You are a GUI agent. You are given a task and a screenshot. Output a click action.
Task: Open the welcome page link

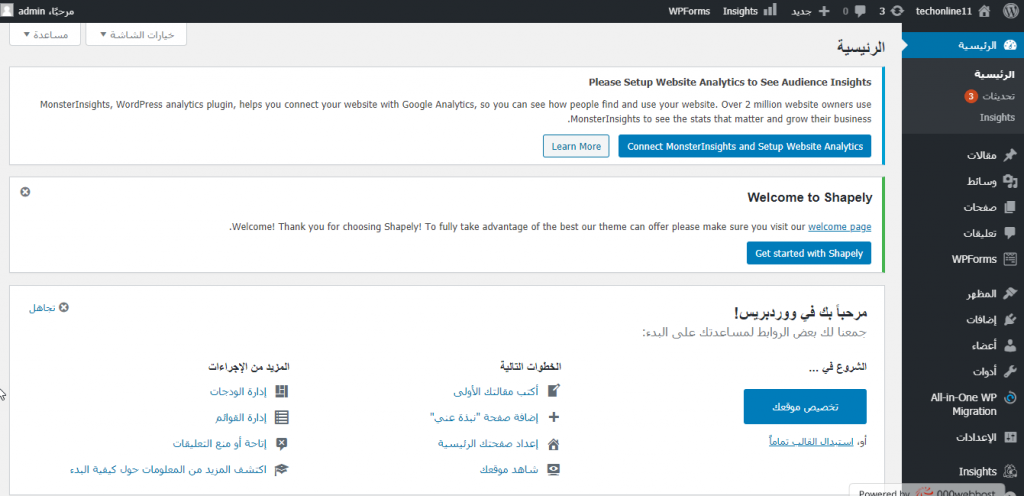(840, 227)
